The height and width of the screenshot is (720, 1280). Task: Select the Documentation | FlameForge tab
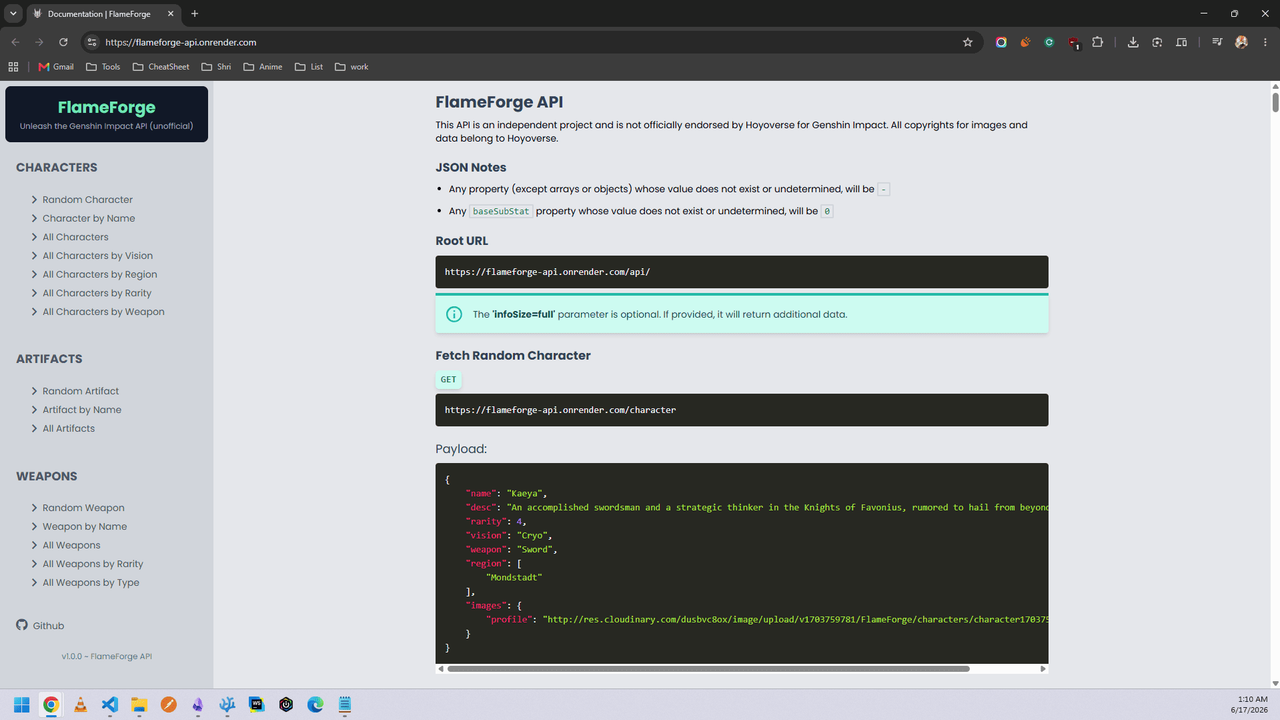pos(102,14)
